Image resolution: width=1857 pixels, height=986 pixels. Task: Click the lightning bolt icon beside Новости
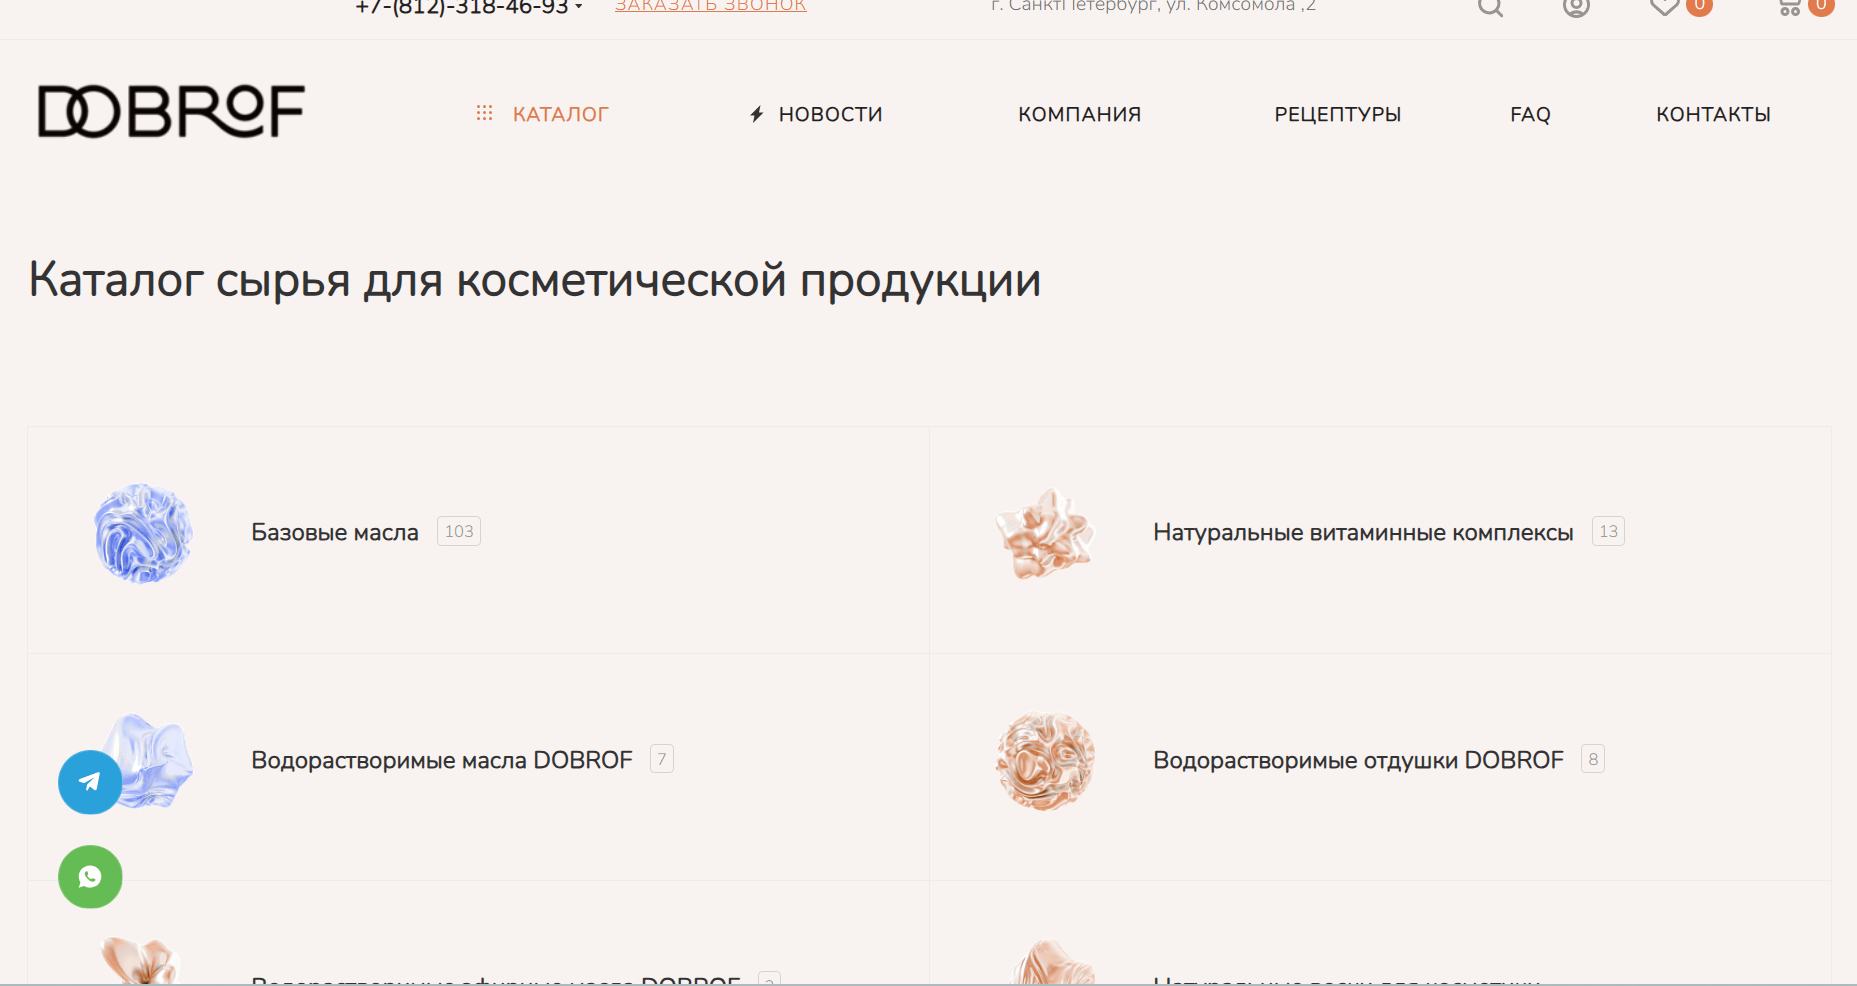pos(757,114)
